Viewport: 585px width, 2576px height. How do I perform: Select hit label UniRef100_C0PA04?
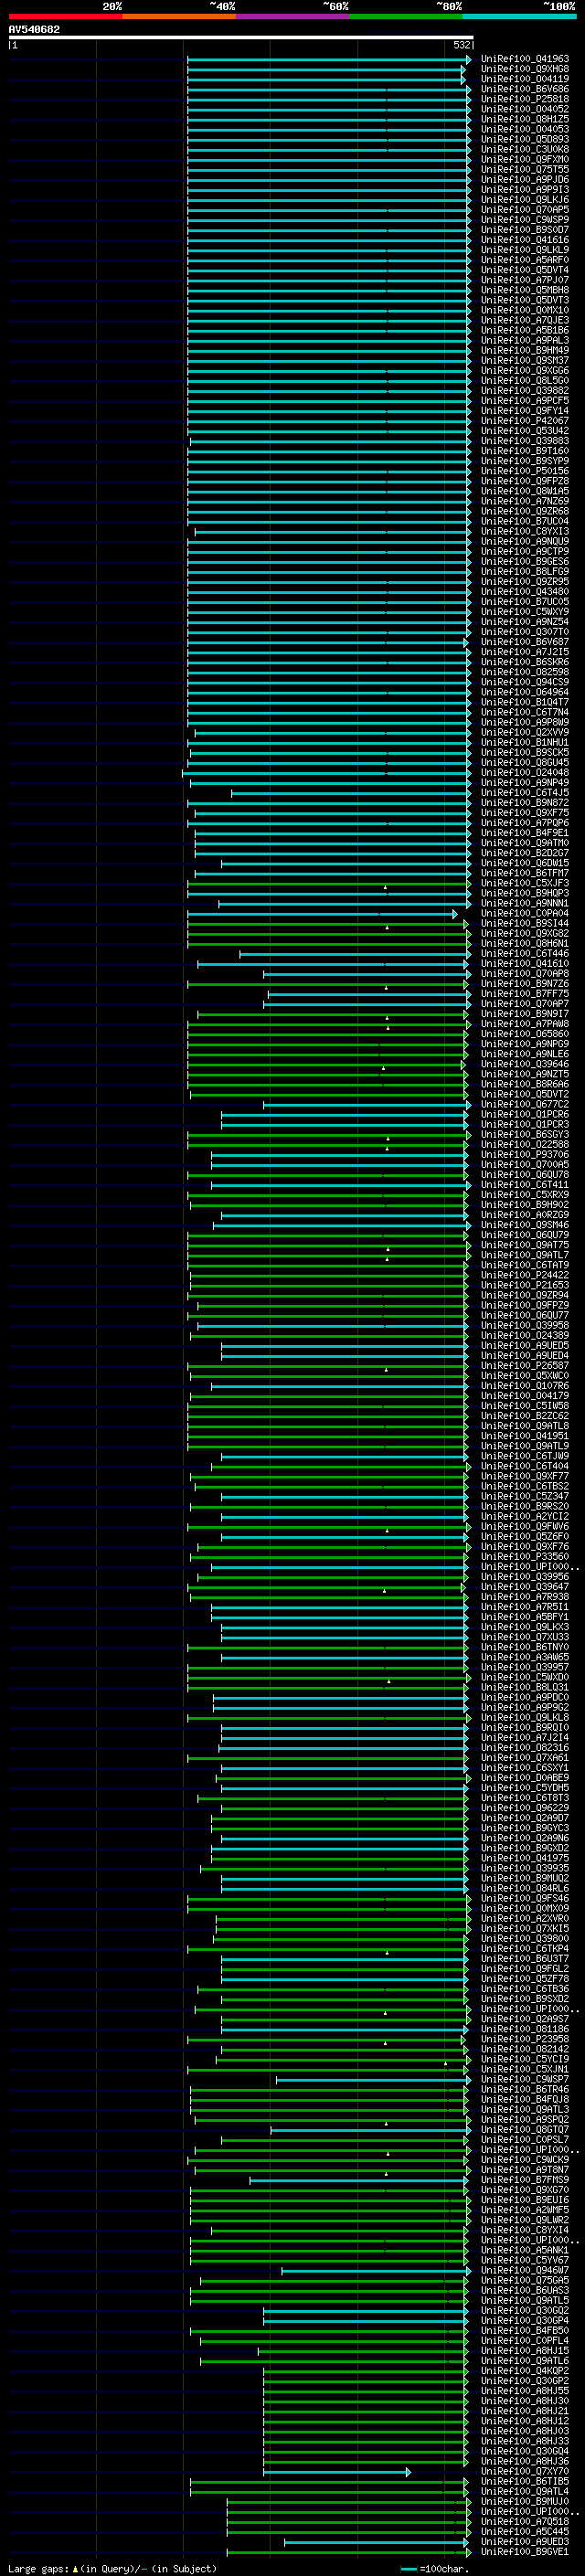525,913
